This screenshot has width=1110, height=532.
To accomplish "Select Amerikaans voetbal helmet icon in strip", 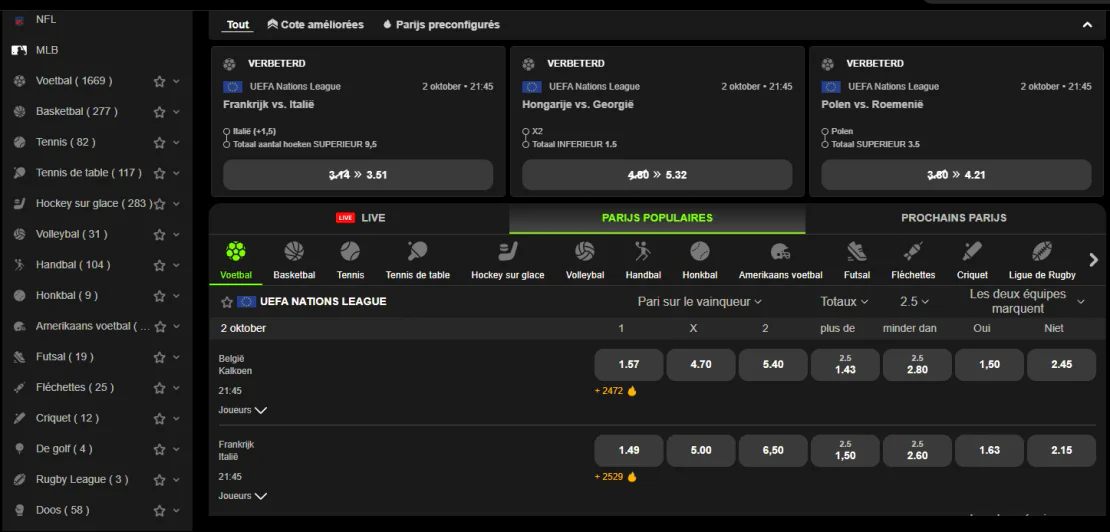I will (781, 251).
